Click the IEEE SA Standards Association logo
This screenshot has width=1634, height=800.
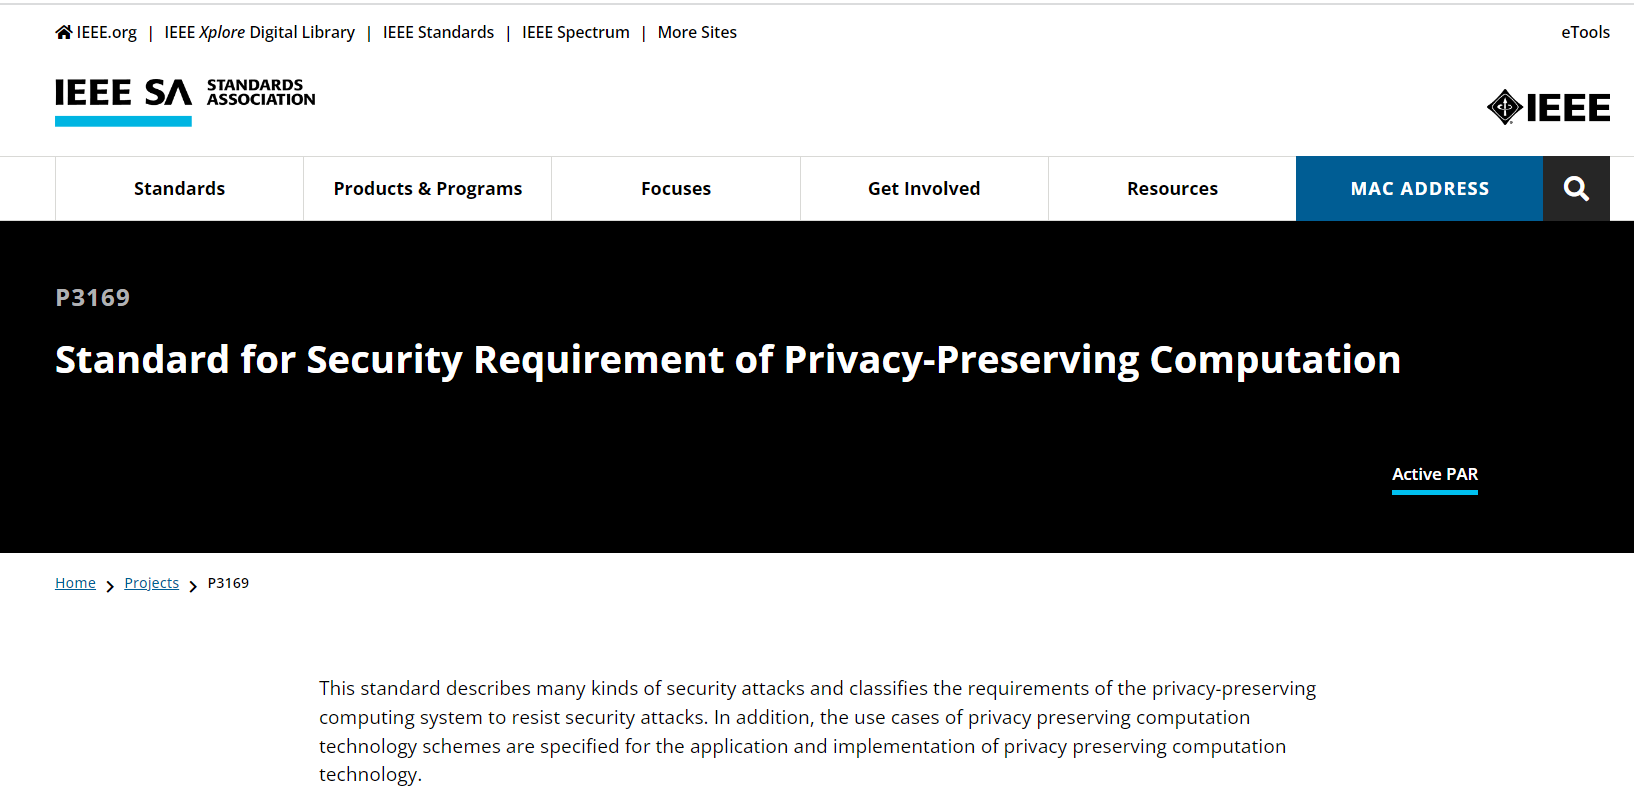(185, 101)
